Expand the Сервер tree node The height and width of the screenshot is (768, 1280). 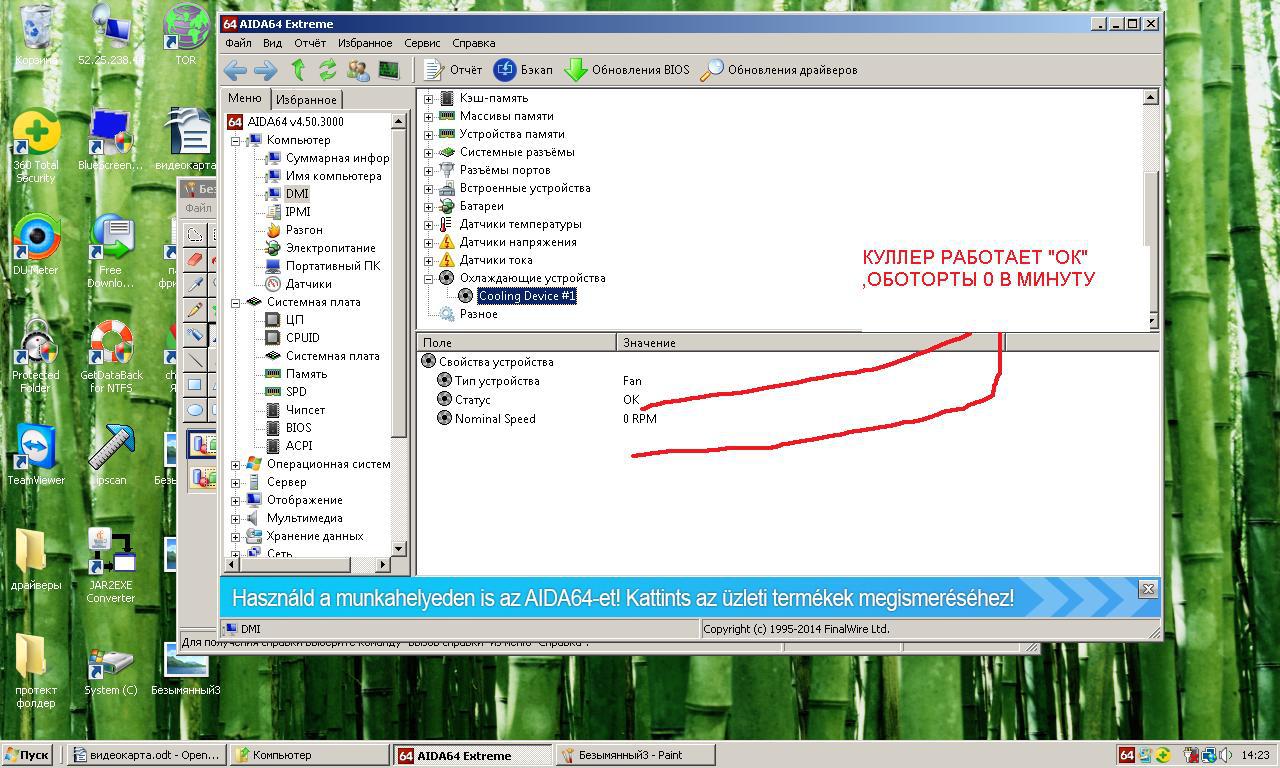tap(236, 482)
